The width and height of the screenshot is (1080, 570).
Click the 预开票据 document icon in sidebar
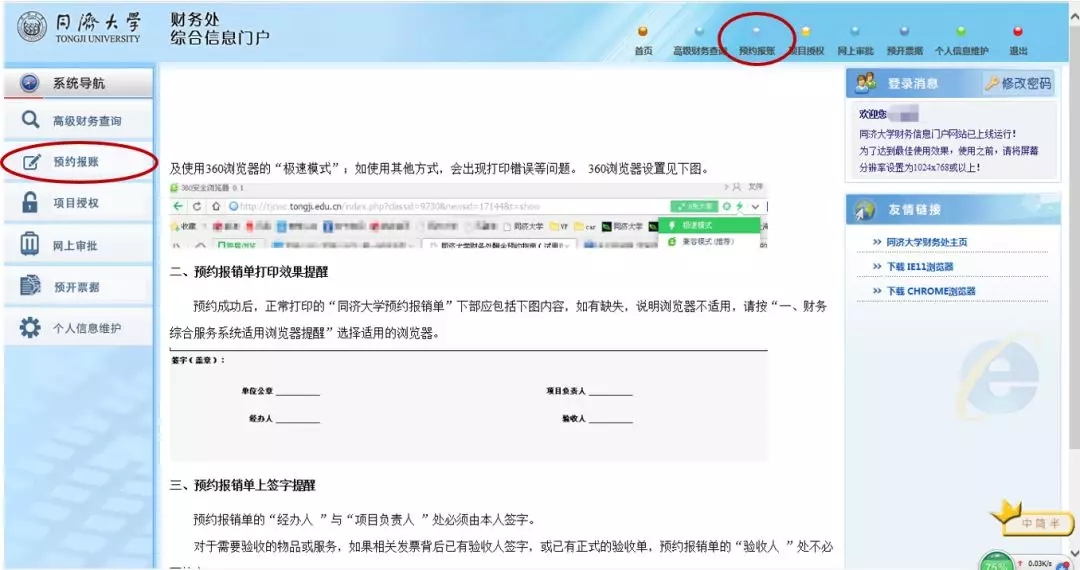click(x=31, y=287)
